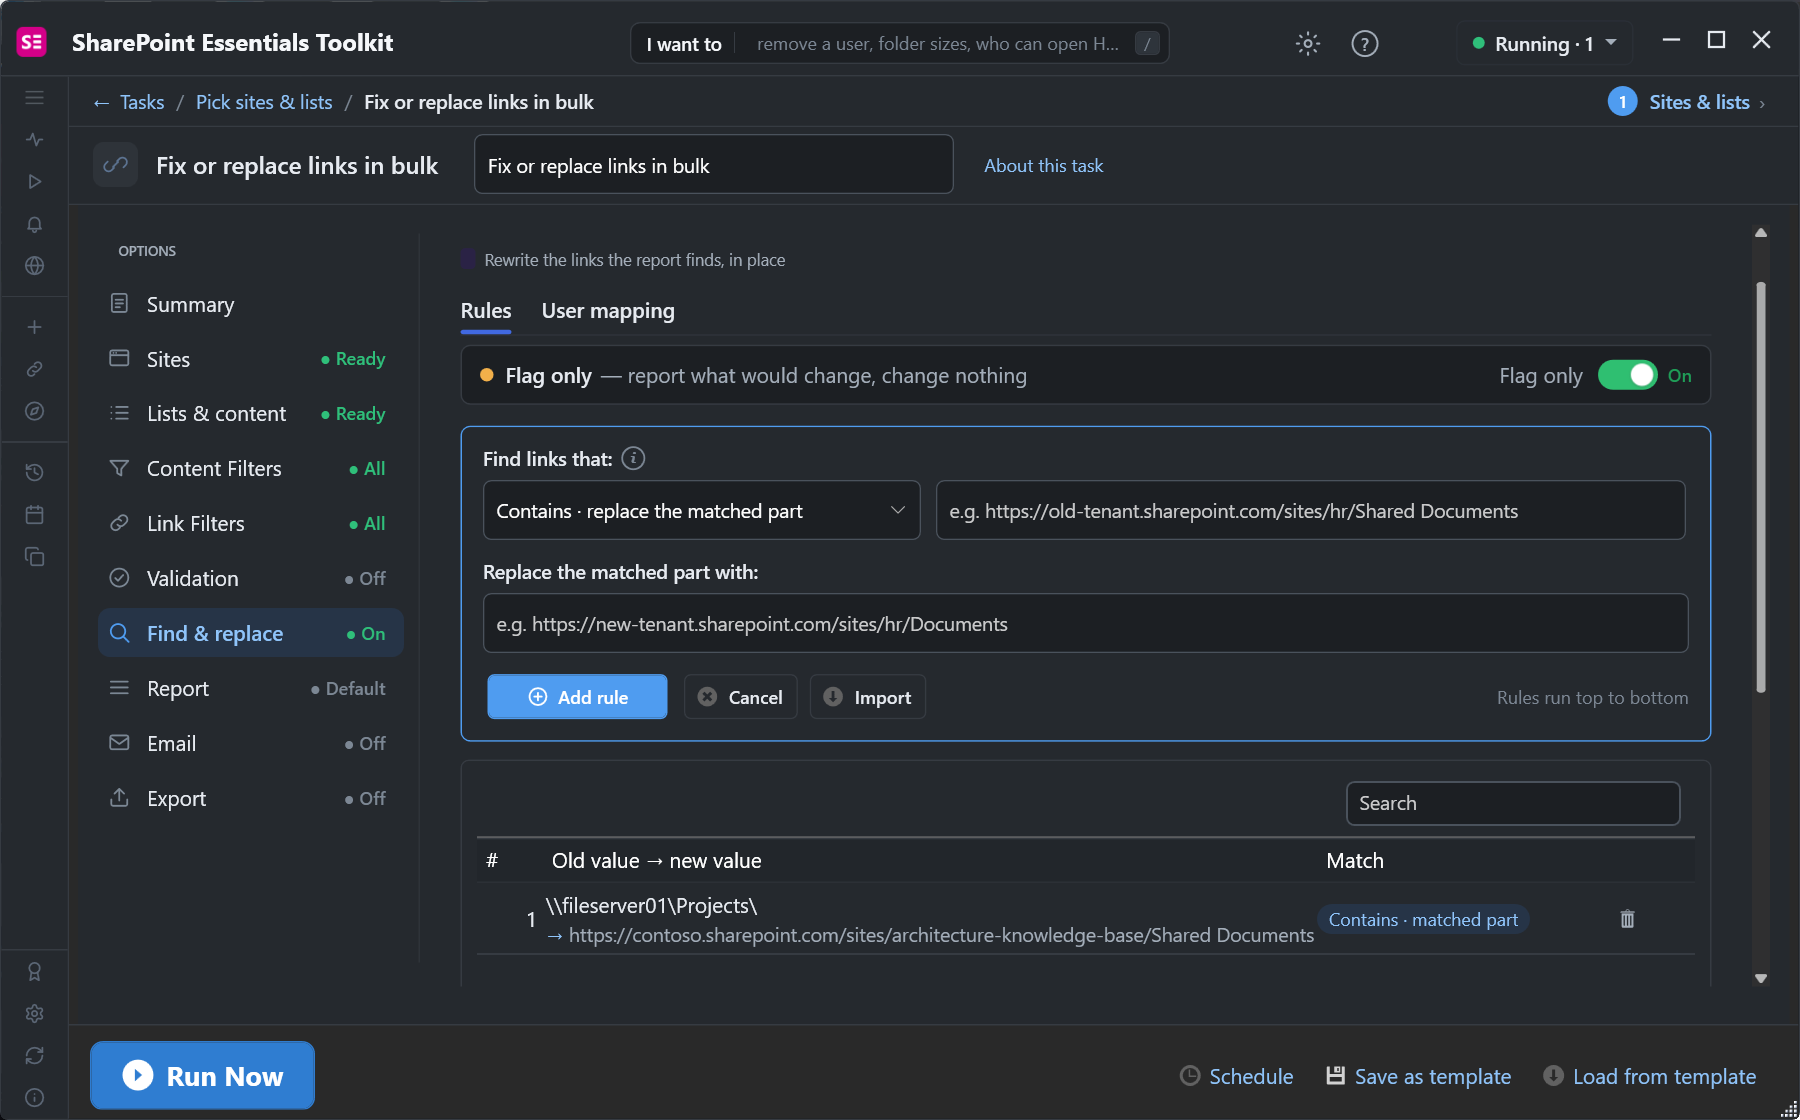
Task: Delete rule 1 with trash icon
Action: pos(1627,919)
